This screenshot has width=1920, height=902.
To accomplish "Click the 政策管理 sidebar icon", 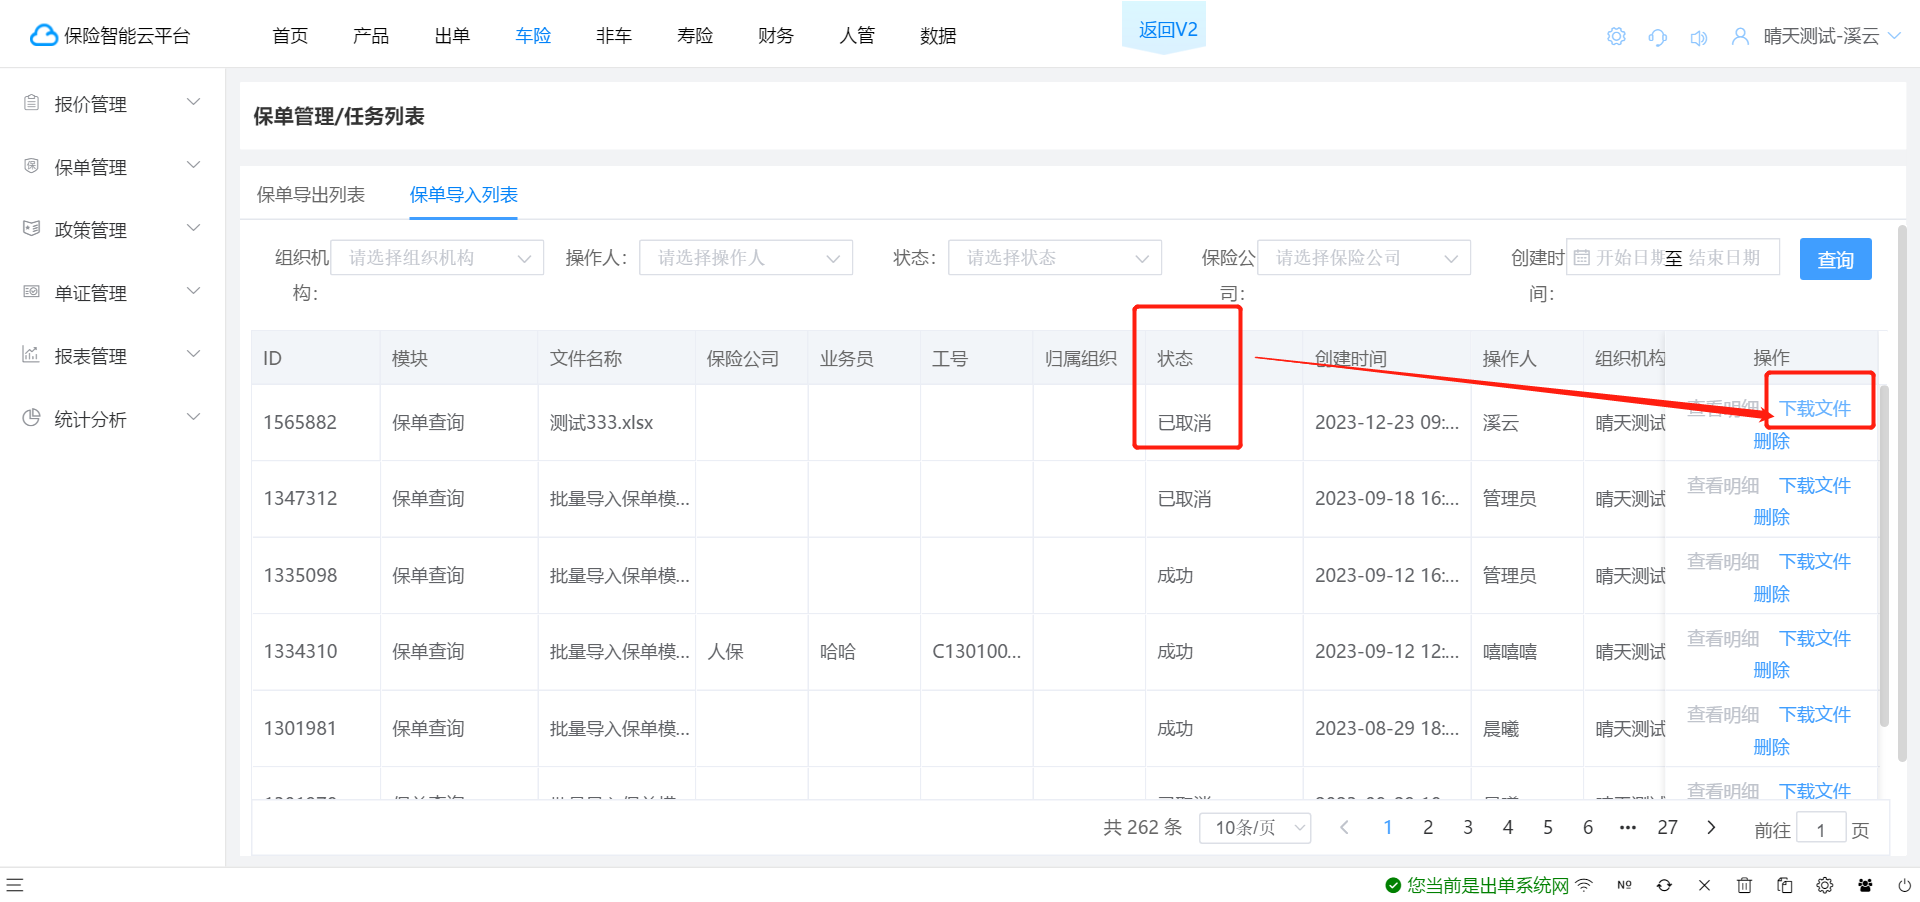I will (x=32, y=229).
